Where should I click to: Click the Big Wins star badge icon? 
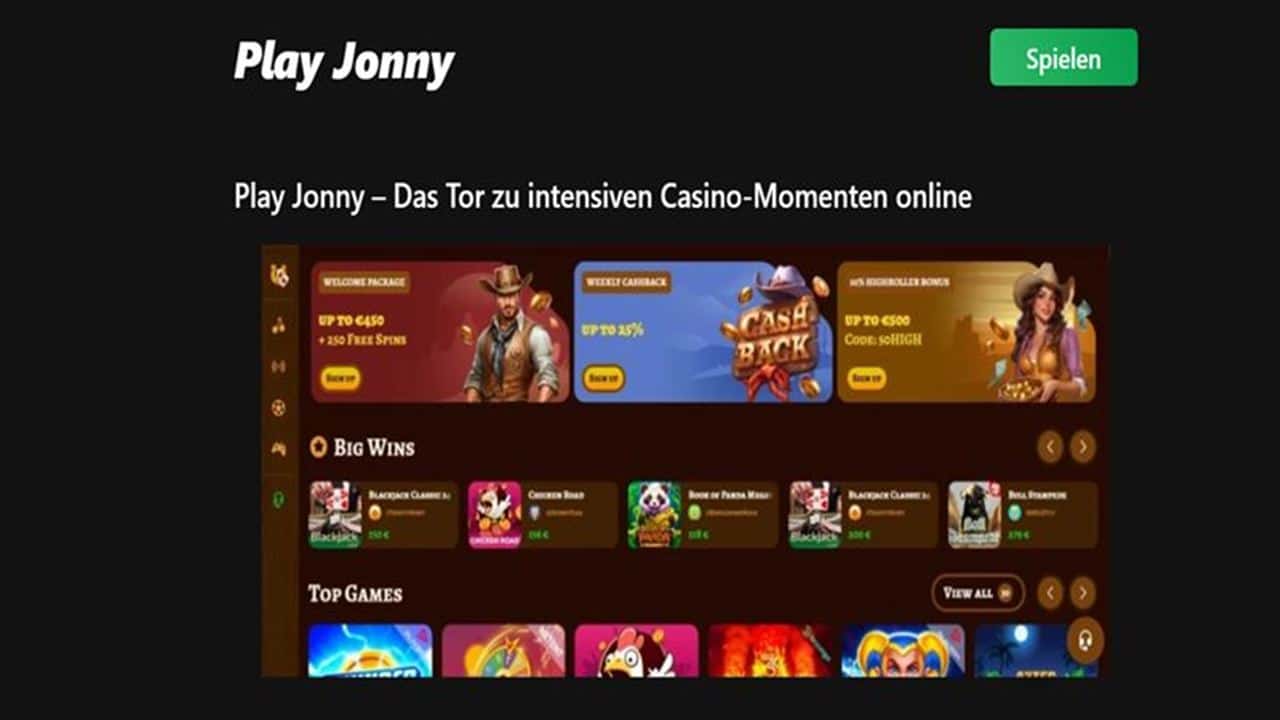click(319, 446)
